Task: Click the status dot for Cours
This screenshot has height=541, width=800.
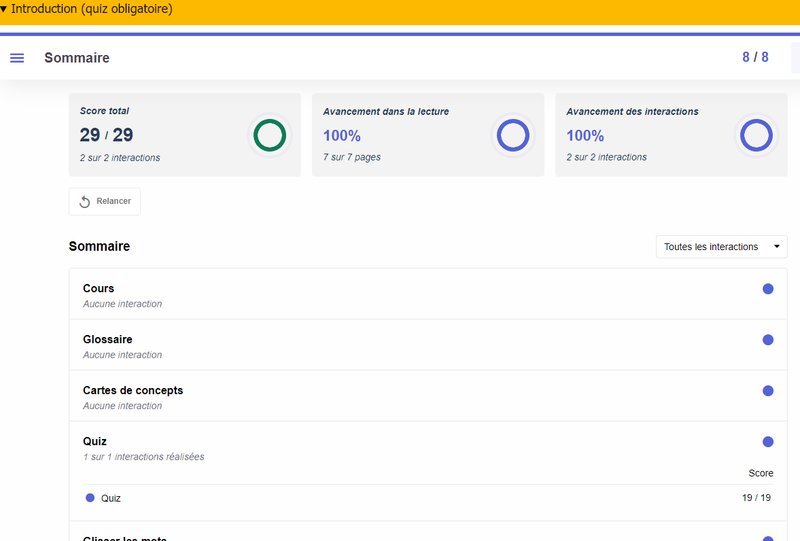Action: tap(768, 289)
